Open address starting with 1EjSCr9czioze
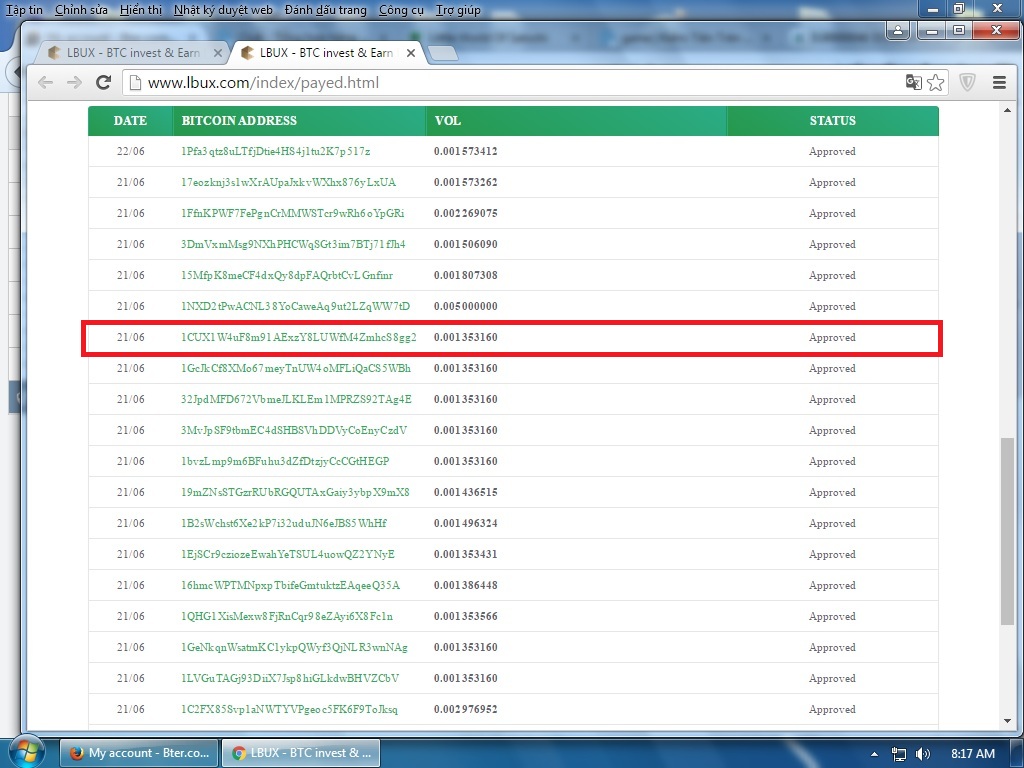Image resolution: width=1024 pixels, height=768 pixels. click(x=287, y=554)
